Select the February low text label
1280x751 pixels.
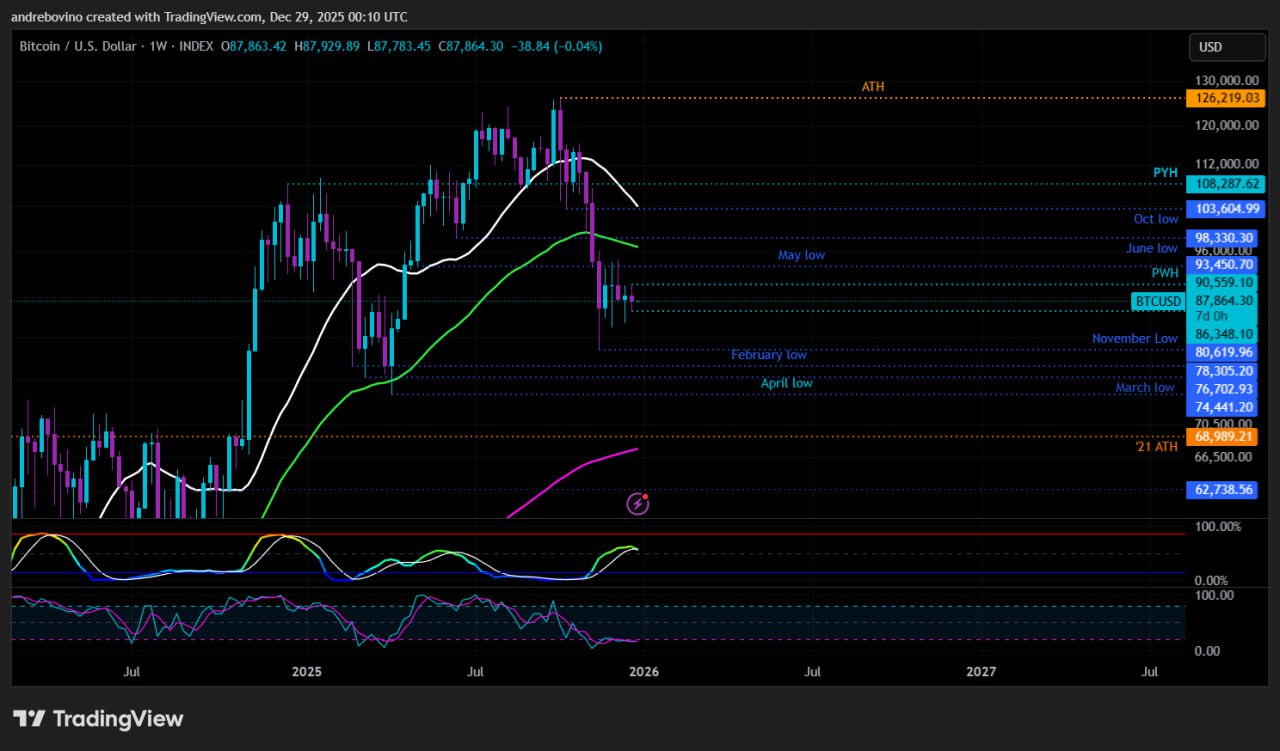768,355
